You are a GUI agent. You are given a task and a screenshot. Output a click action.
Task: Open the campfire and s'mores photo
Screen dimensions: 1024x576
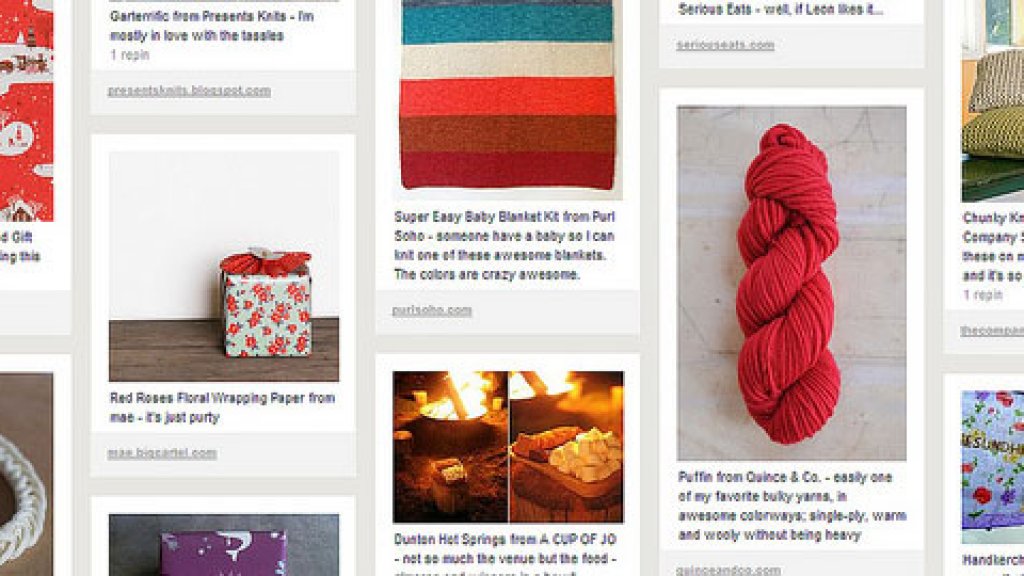[x=508, y=447]
